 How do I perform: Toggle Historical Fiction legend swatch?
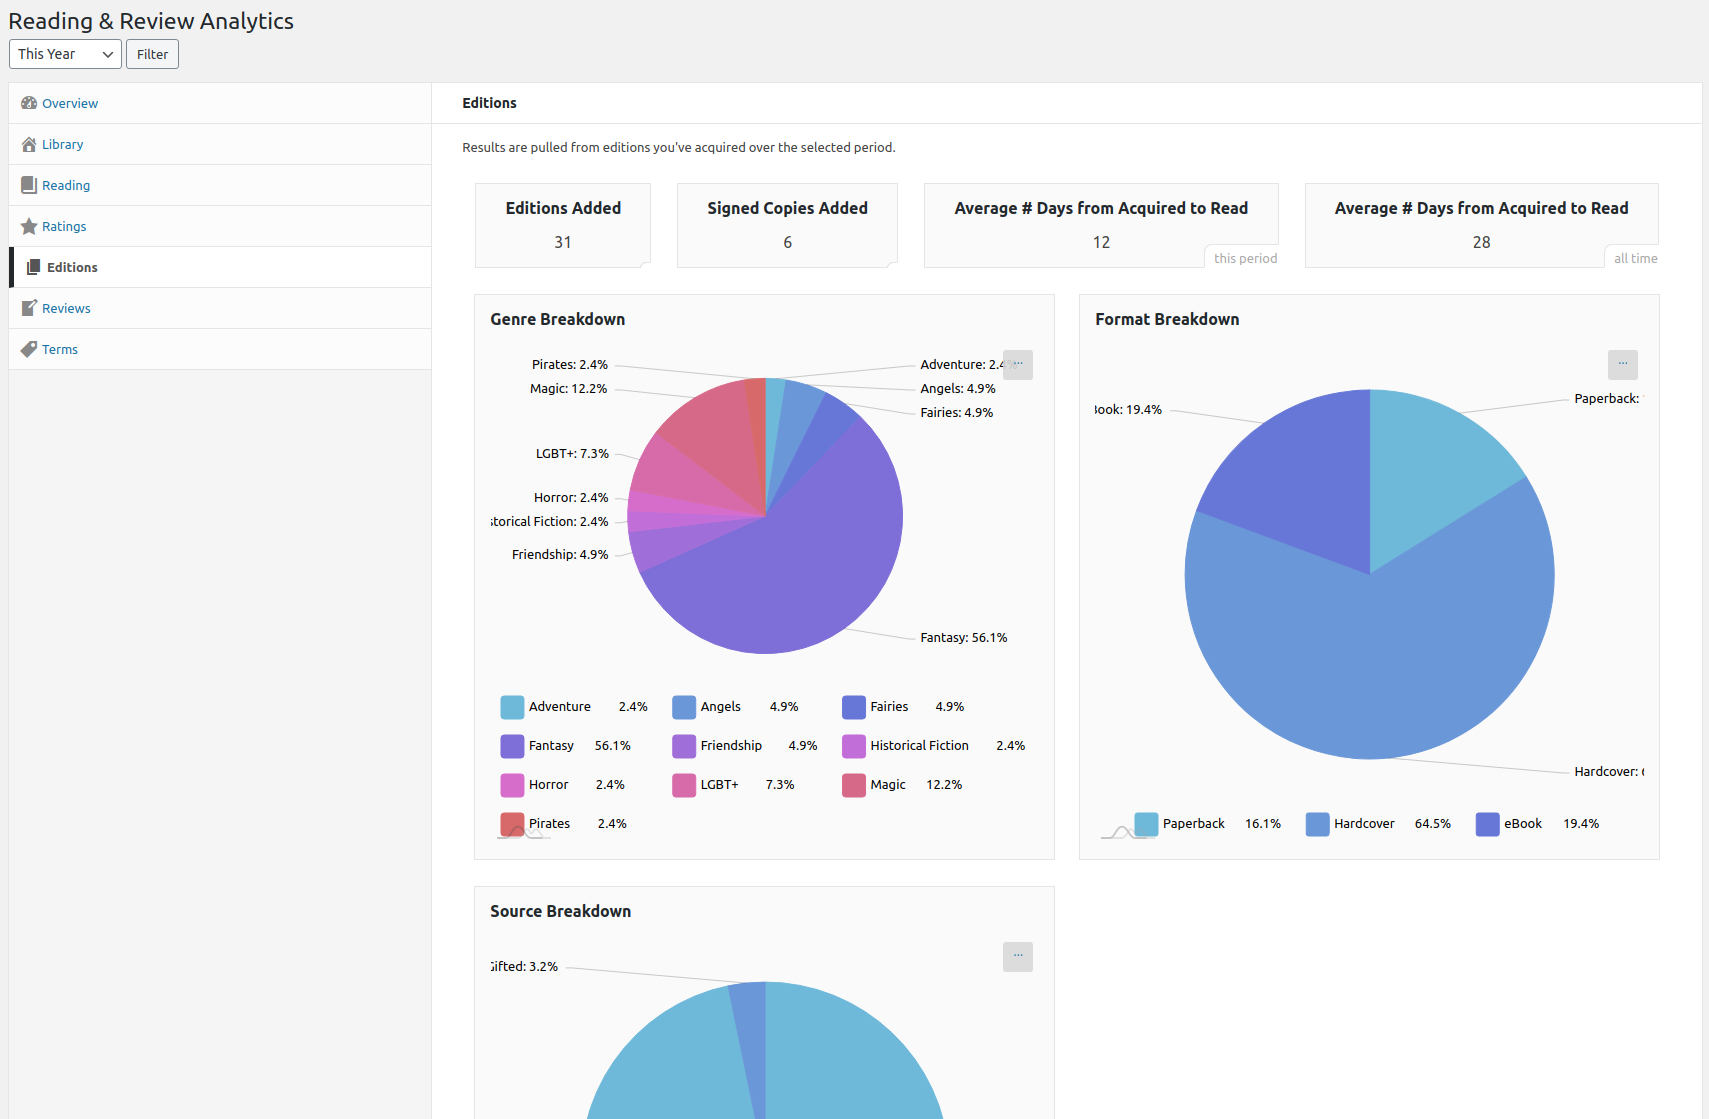point(854,746)
